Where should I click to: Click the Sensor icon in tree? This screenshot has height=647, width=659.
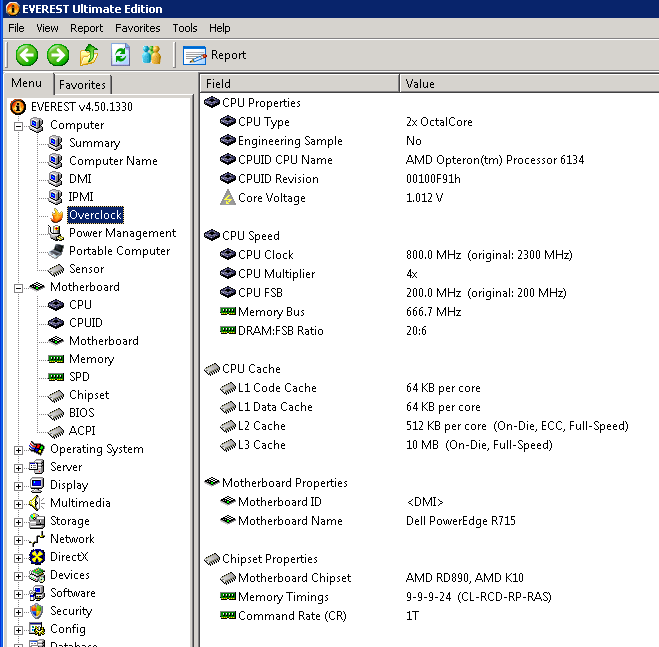pos(55,269)
